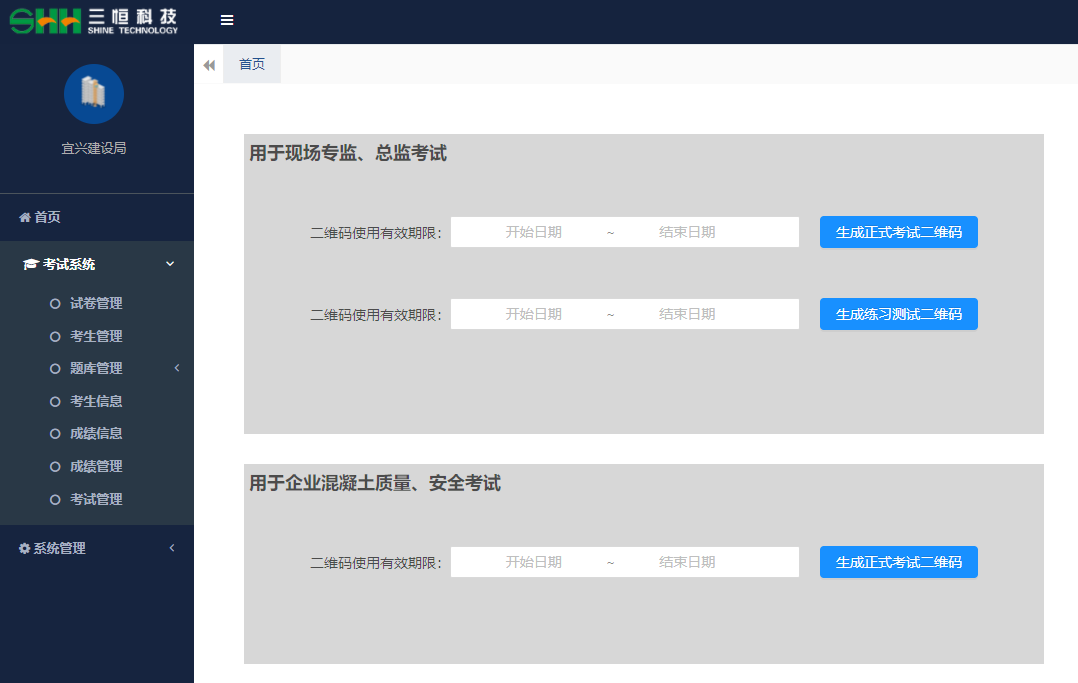This screenshot has width=1078, height=683.
Task: Click the graduation cap icon for 考试系统
Action: (30, 265)
